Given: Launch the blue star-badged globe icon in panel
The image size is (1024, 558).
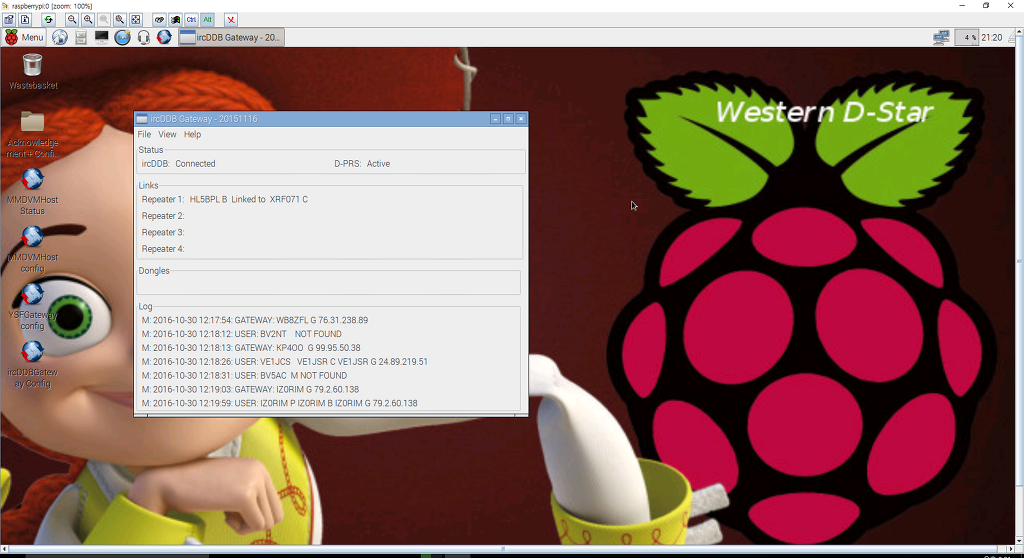Looking at the screenshot, I should click(122, 37).
